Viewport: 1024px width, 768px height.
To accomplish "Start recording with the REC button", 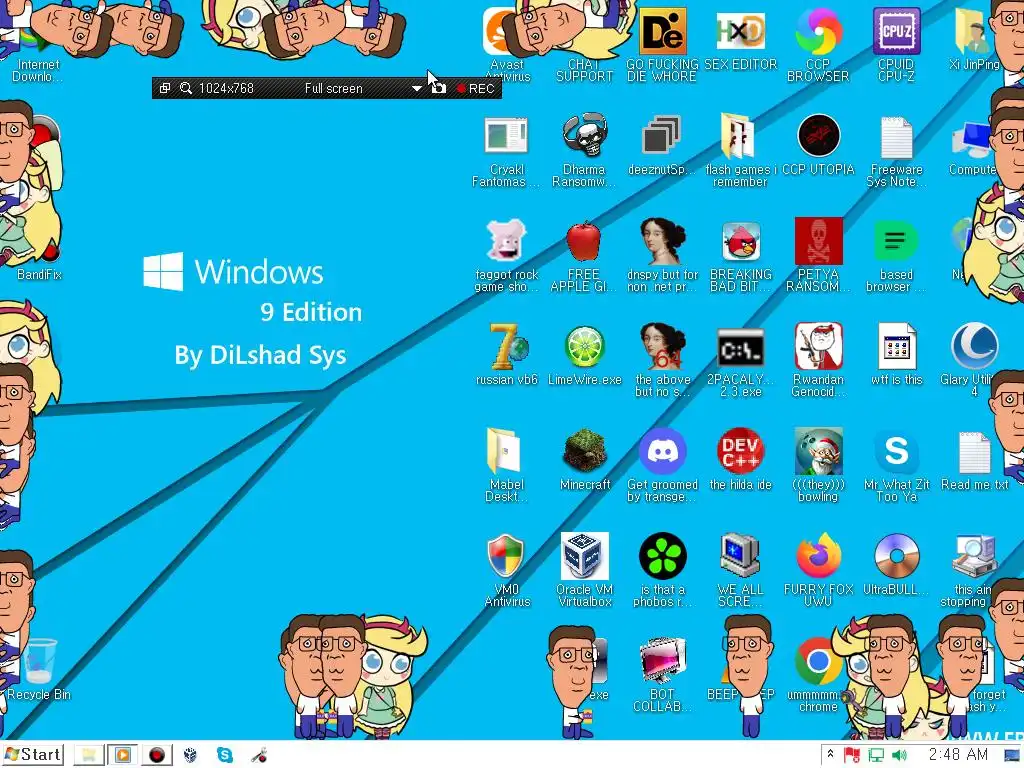I will click(x=475, y=88).
